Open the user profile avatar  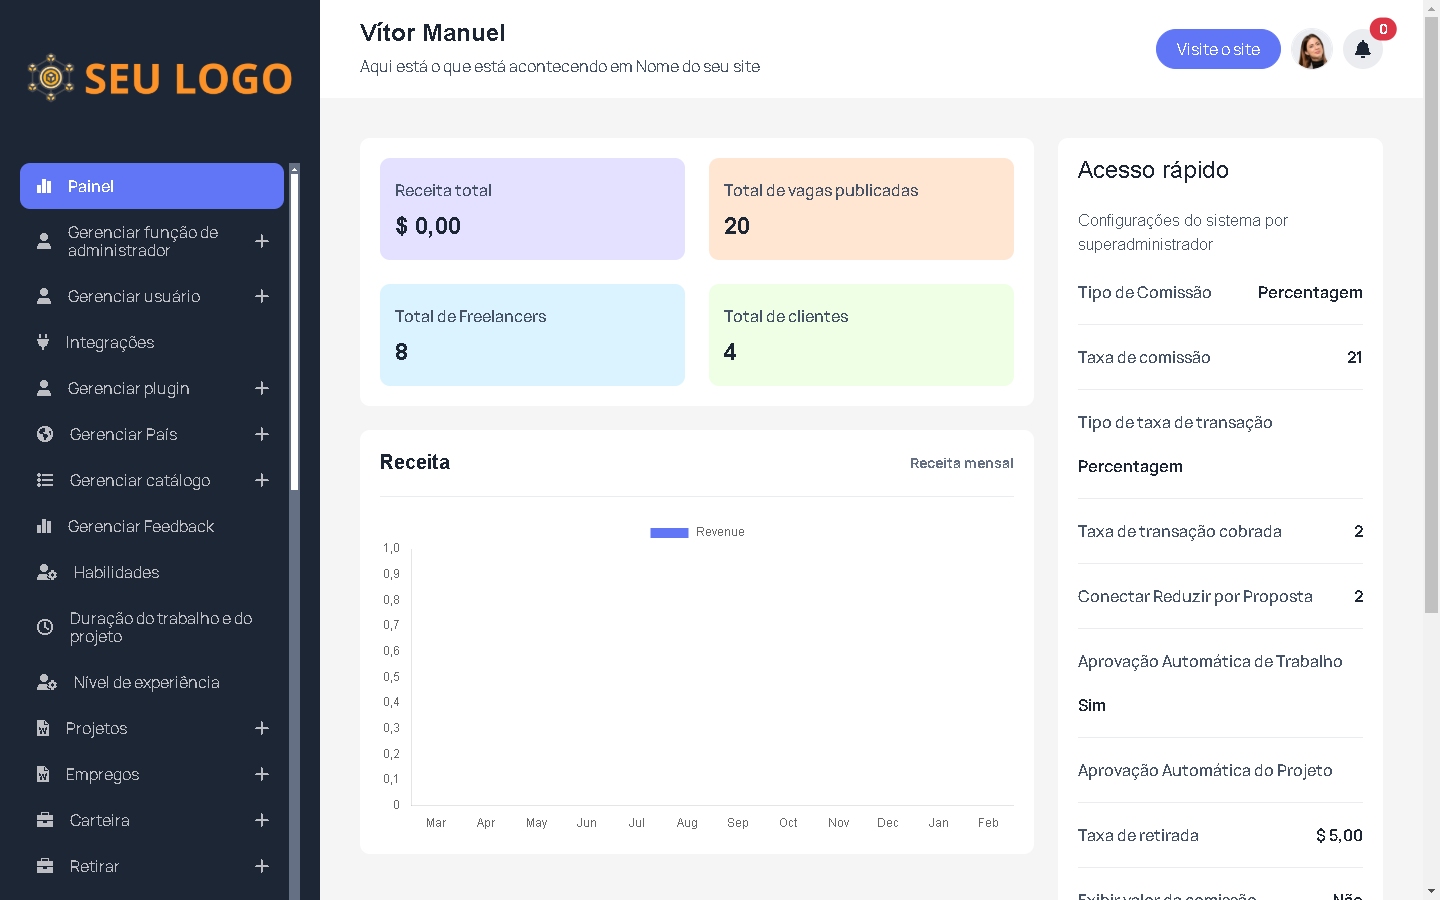pyautogui.click(x=1311, y=49)
